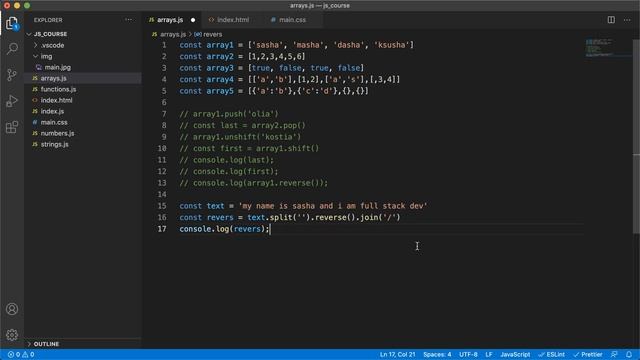Click the code minimap preview
Image resolution: width=640 pixels, height=360 pixels.
(608, 48)
